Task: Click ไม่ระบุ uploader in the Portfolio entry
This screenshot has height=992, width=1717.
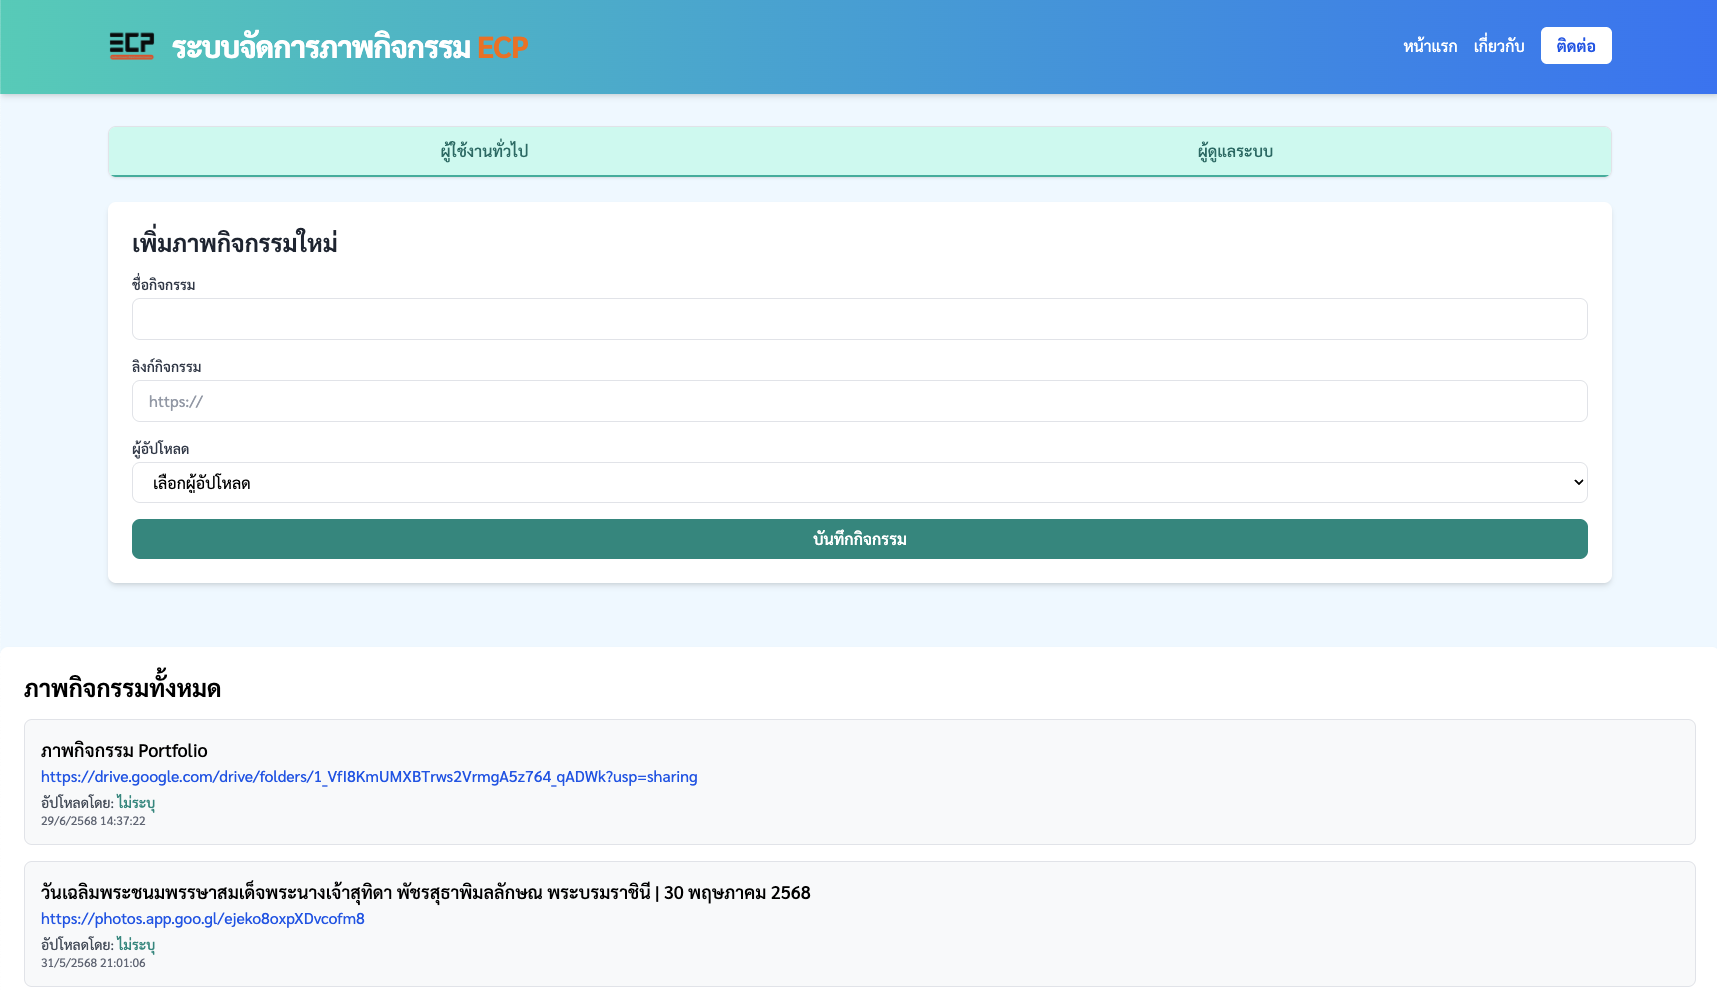Action: click(x=136, y=803)
